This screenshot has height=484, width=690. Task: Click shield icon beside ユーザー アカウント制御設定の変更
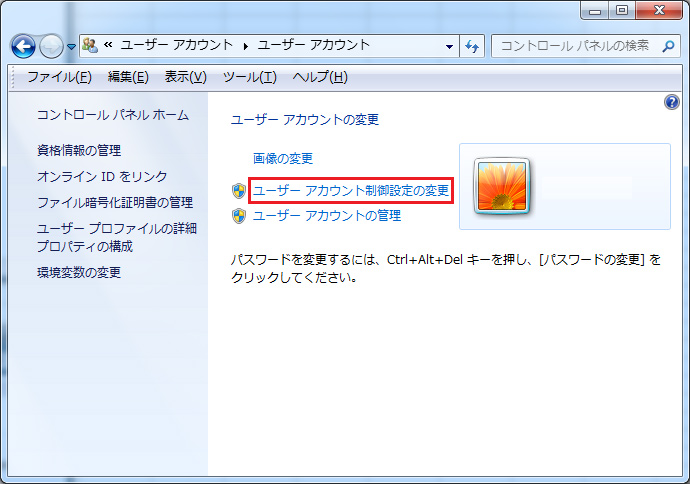coord(239,191)
